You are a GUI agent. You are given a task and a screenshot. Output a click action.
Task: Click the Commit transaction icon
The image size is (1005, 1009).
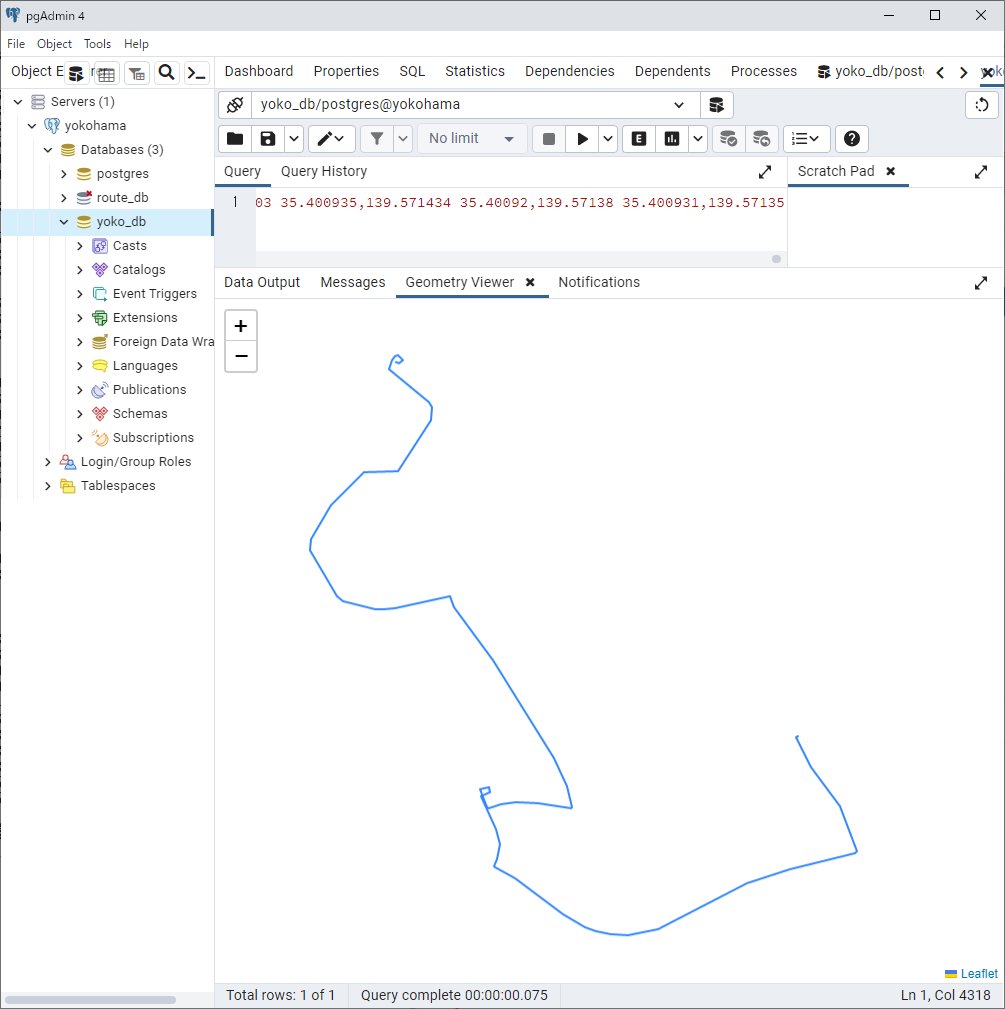click(729, 139)
